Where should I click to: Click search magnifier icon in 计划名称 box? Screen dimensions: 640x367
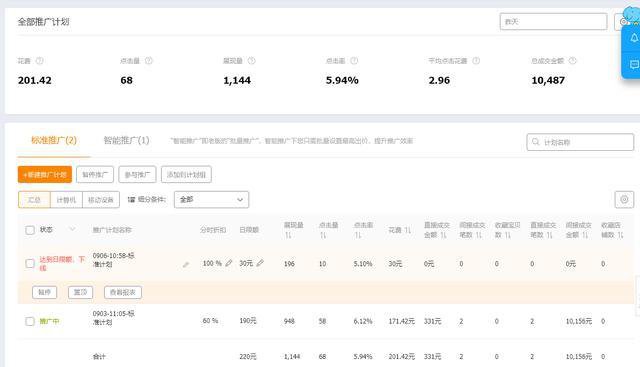(x=536, y=142)
